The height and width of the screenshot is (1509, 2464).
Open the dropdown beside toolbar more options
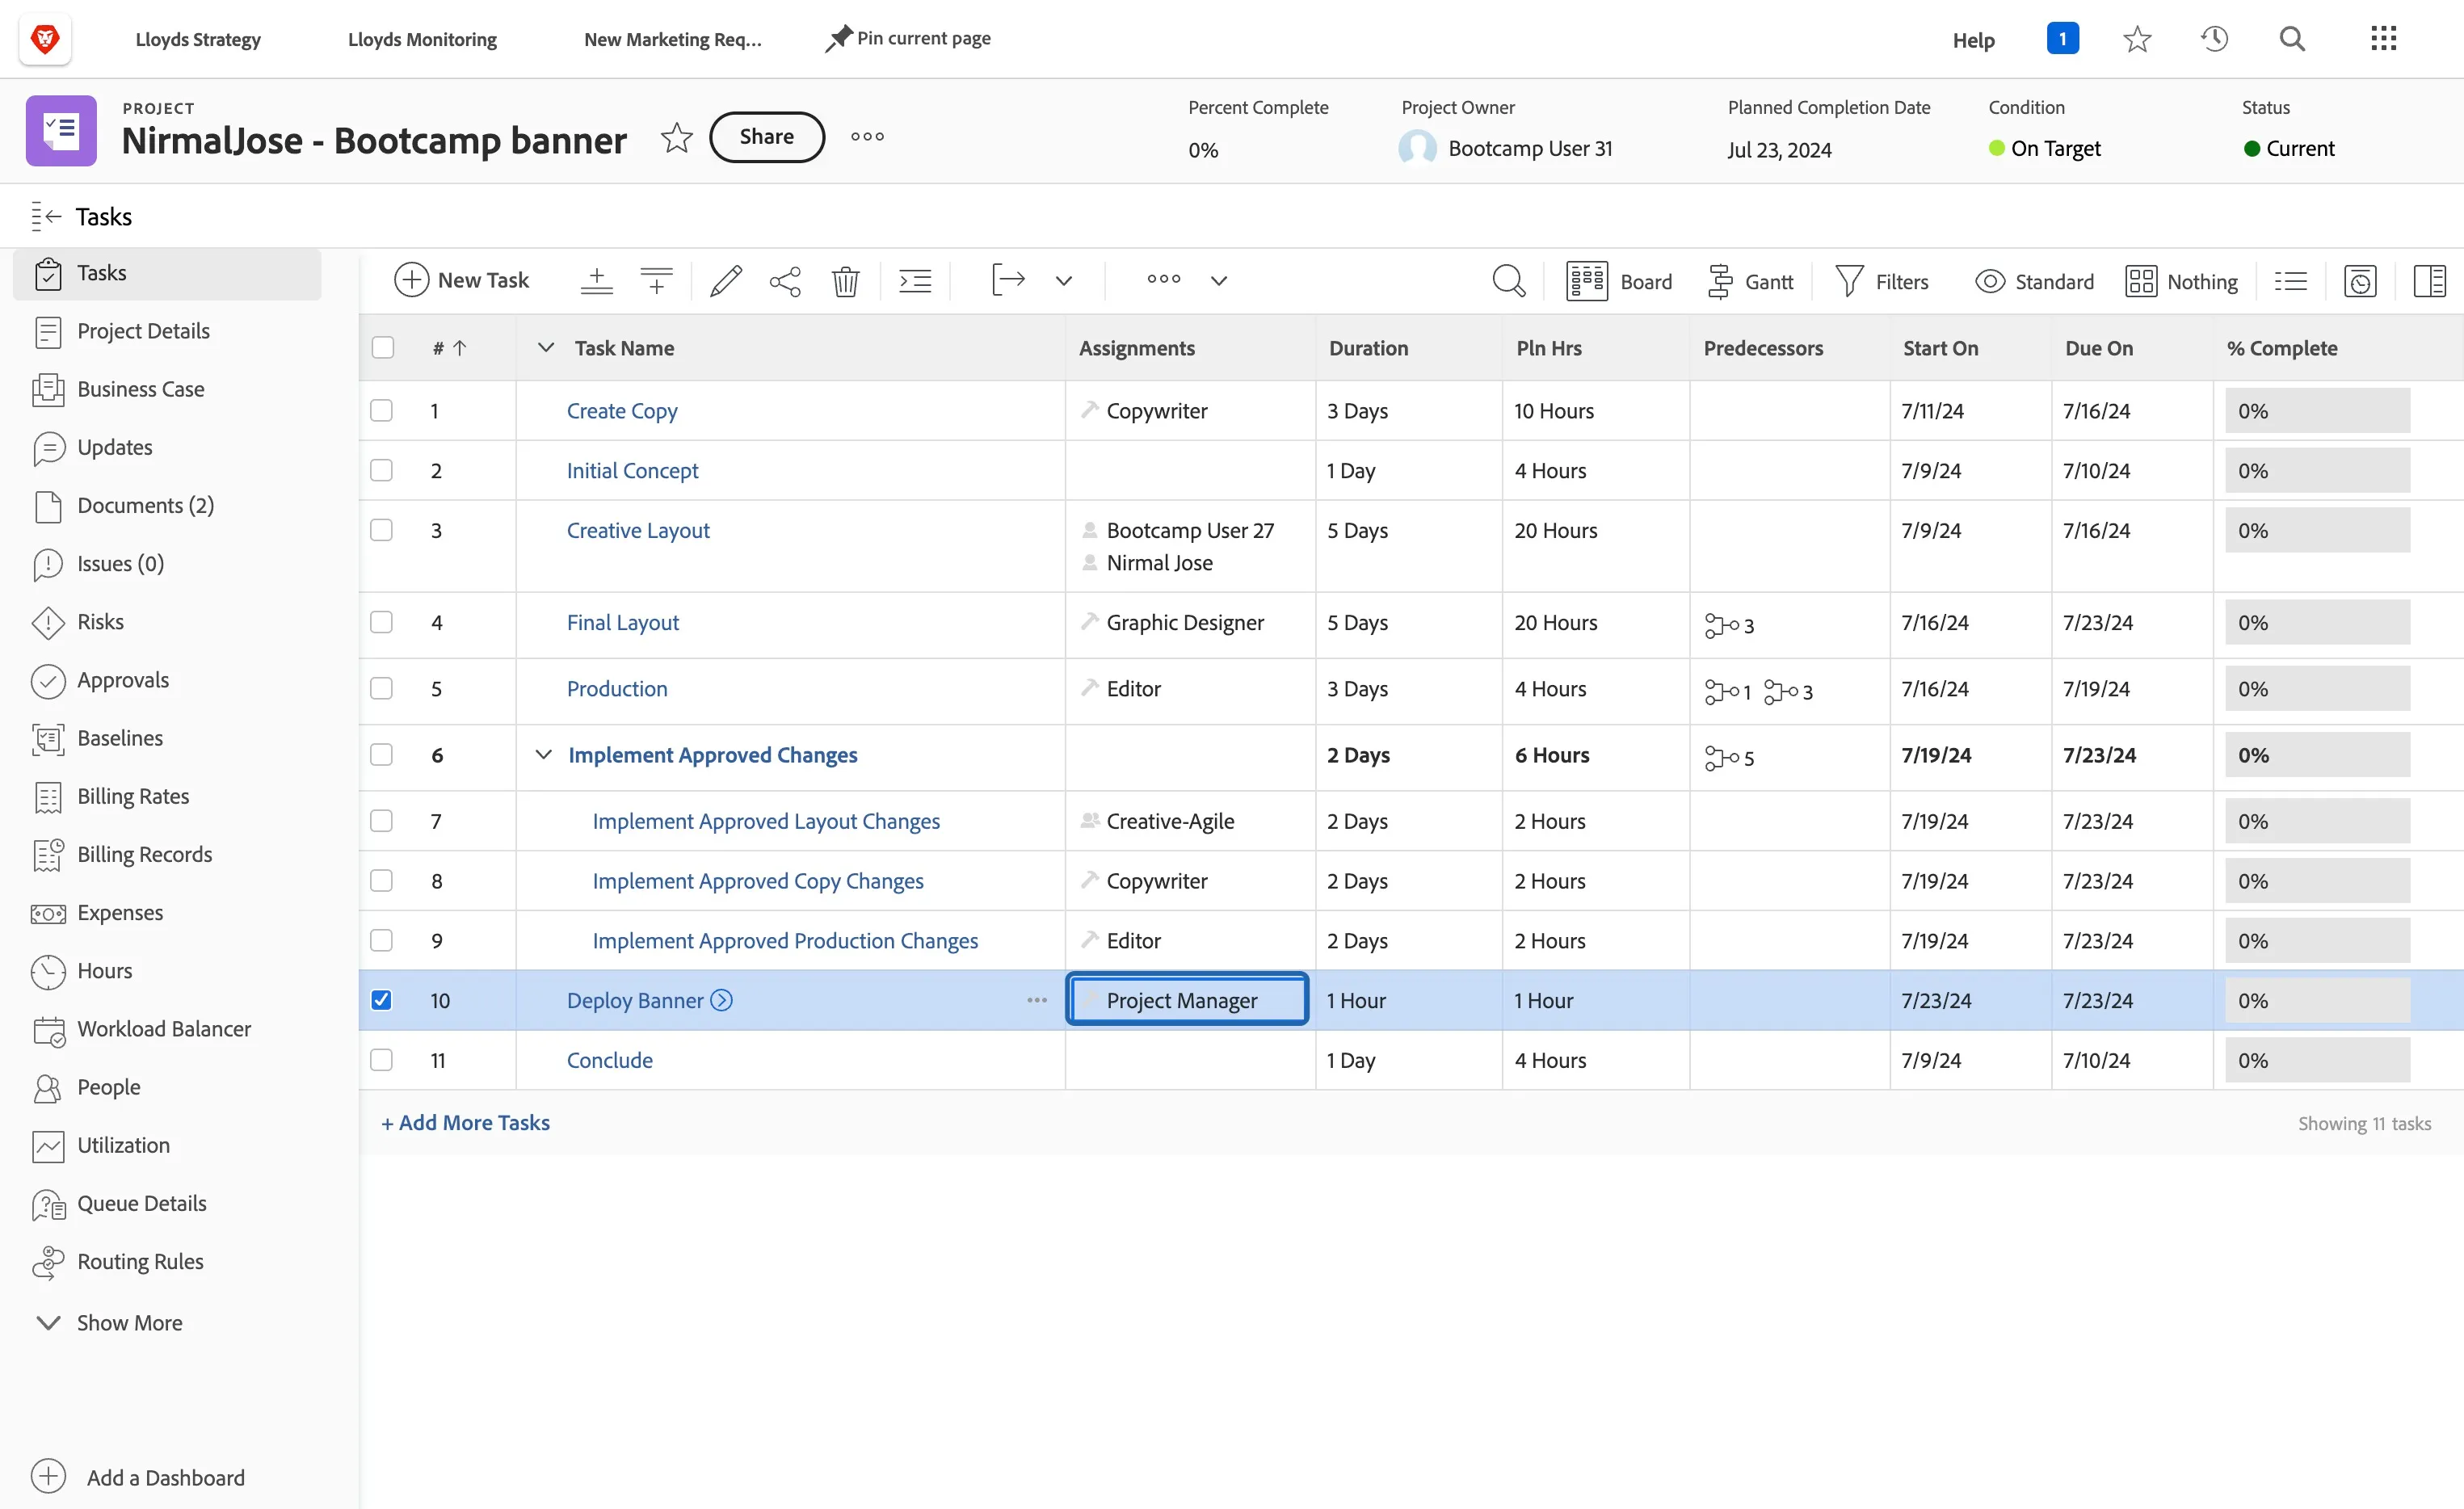coord(1218,281)
